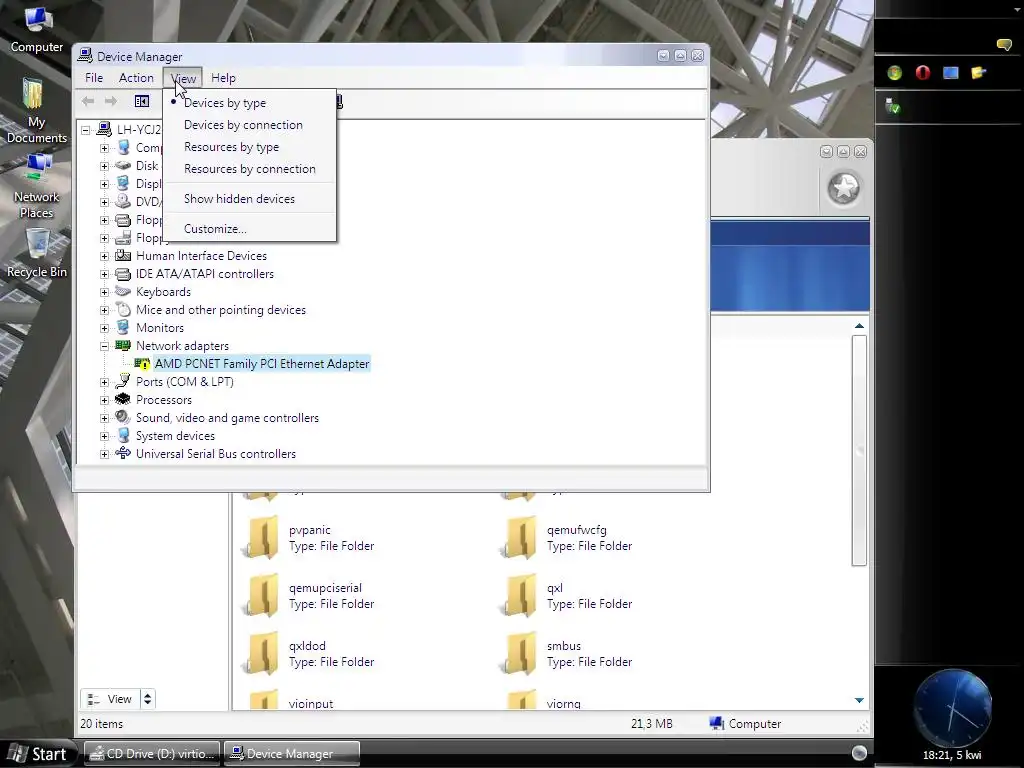Click the Human Interface Devices icon

coord(123,255)
